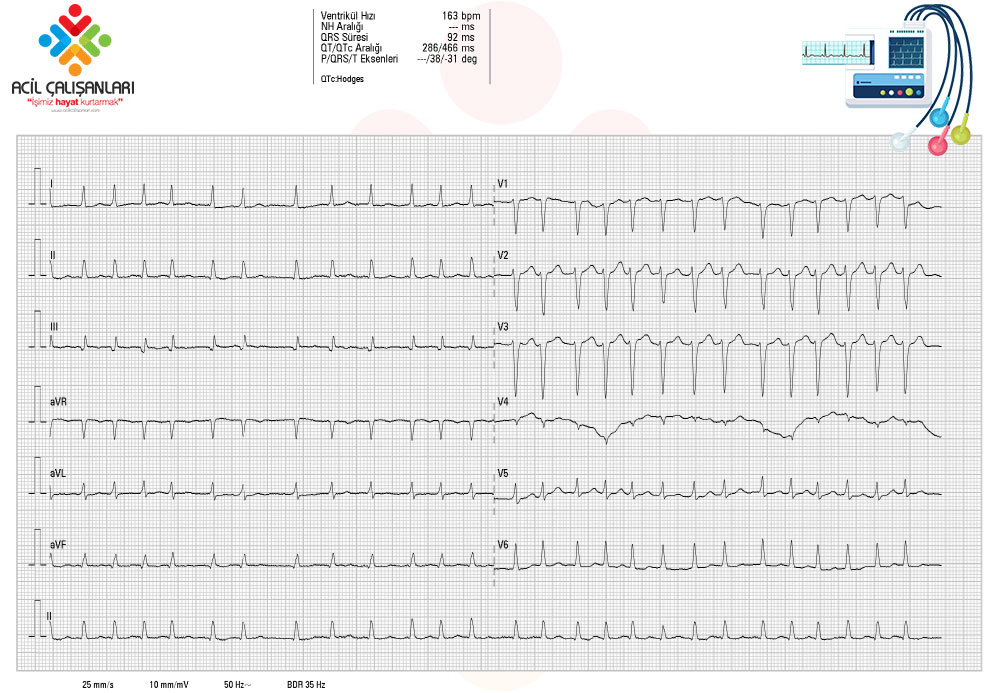Click the pink electrode pad
The height and width of the screenshot is (693, 1000).
click(939, 145)
